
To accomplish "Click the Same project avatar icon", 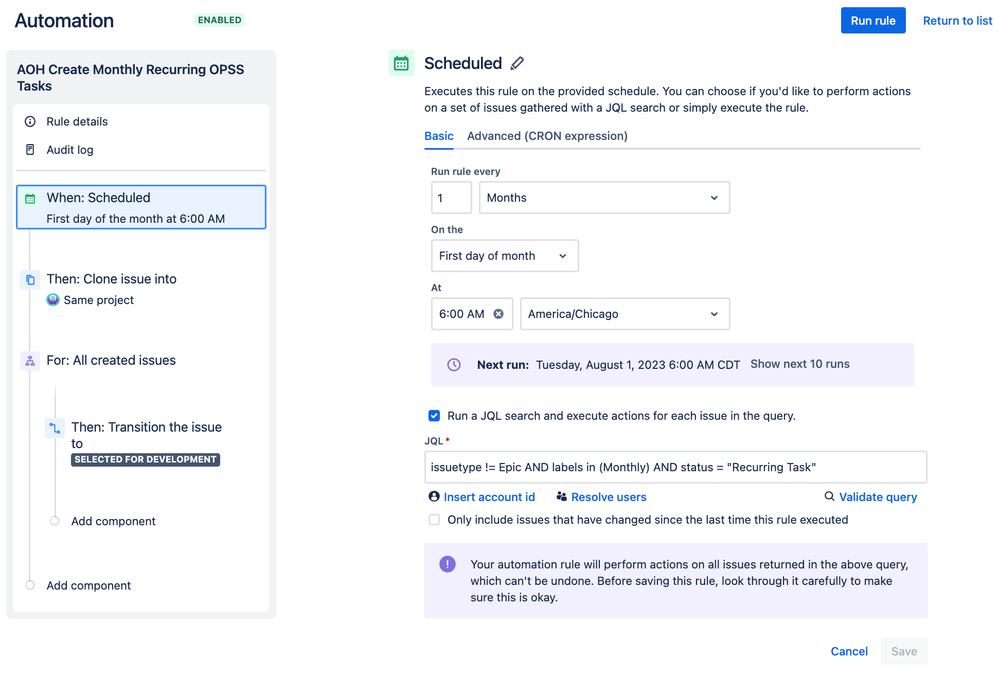I will 53,299.
